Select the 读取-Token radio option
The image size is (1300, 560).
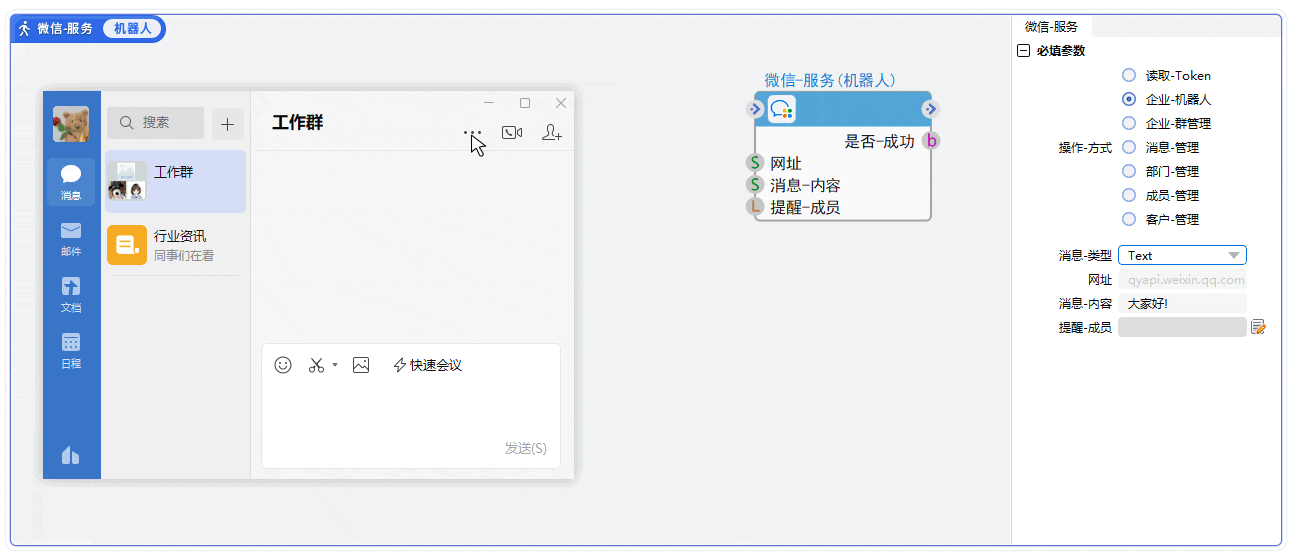pyautogui.click(x=1129, y=75)
